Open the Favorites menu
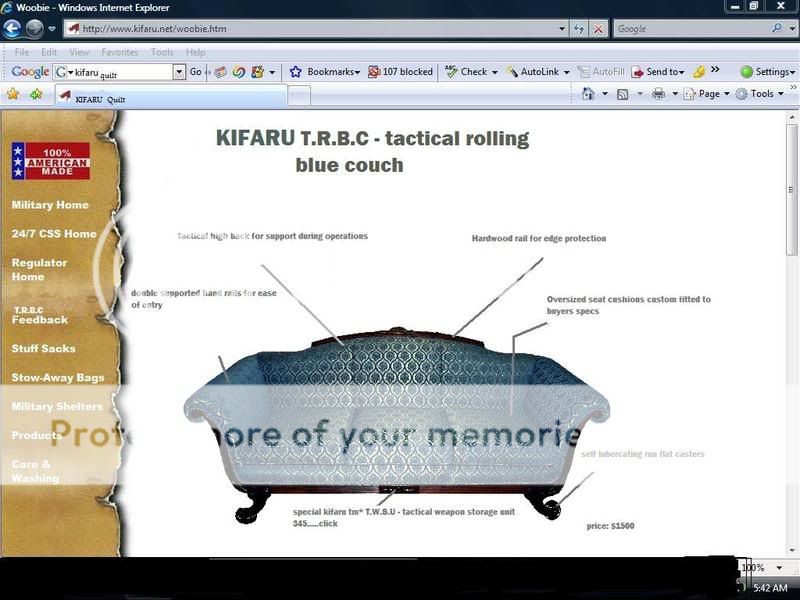The width and height of the screenshot is (800, 600). tap(119, 52)
